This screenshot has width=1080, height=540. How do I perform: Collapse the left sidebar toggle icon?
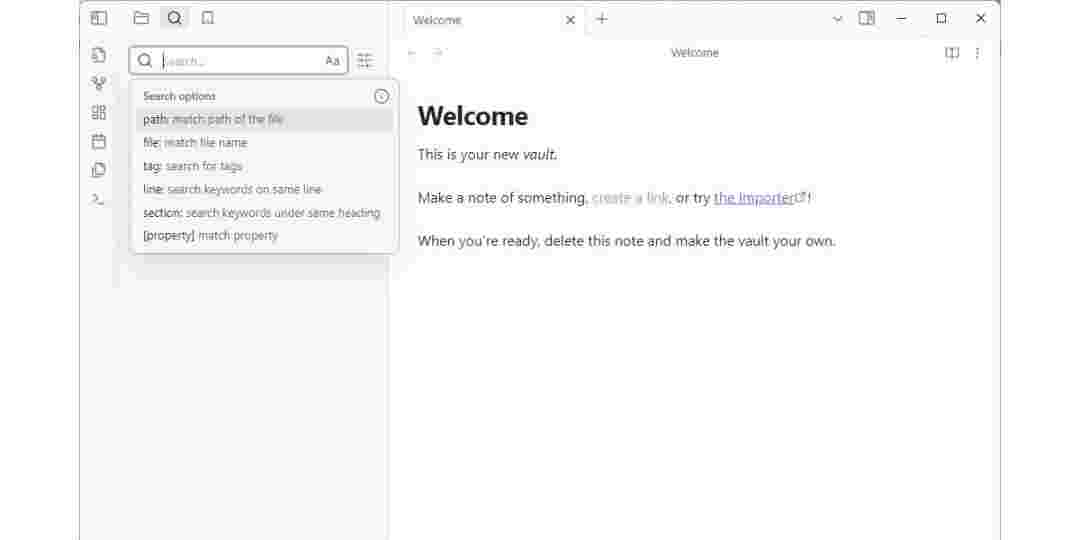click(x=99, y=18)
